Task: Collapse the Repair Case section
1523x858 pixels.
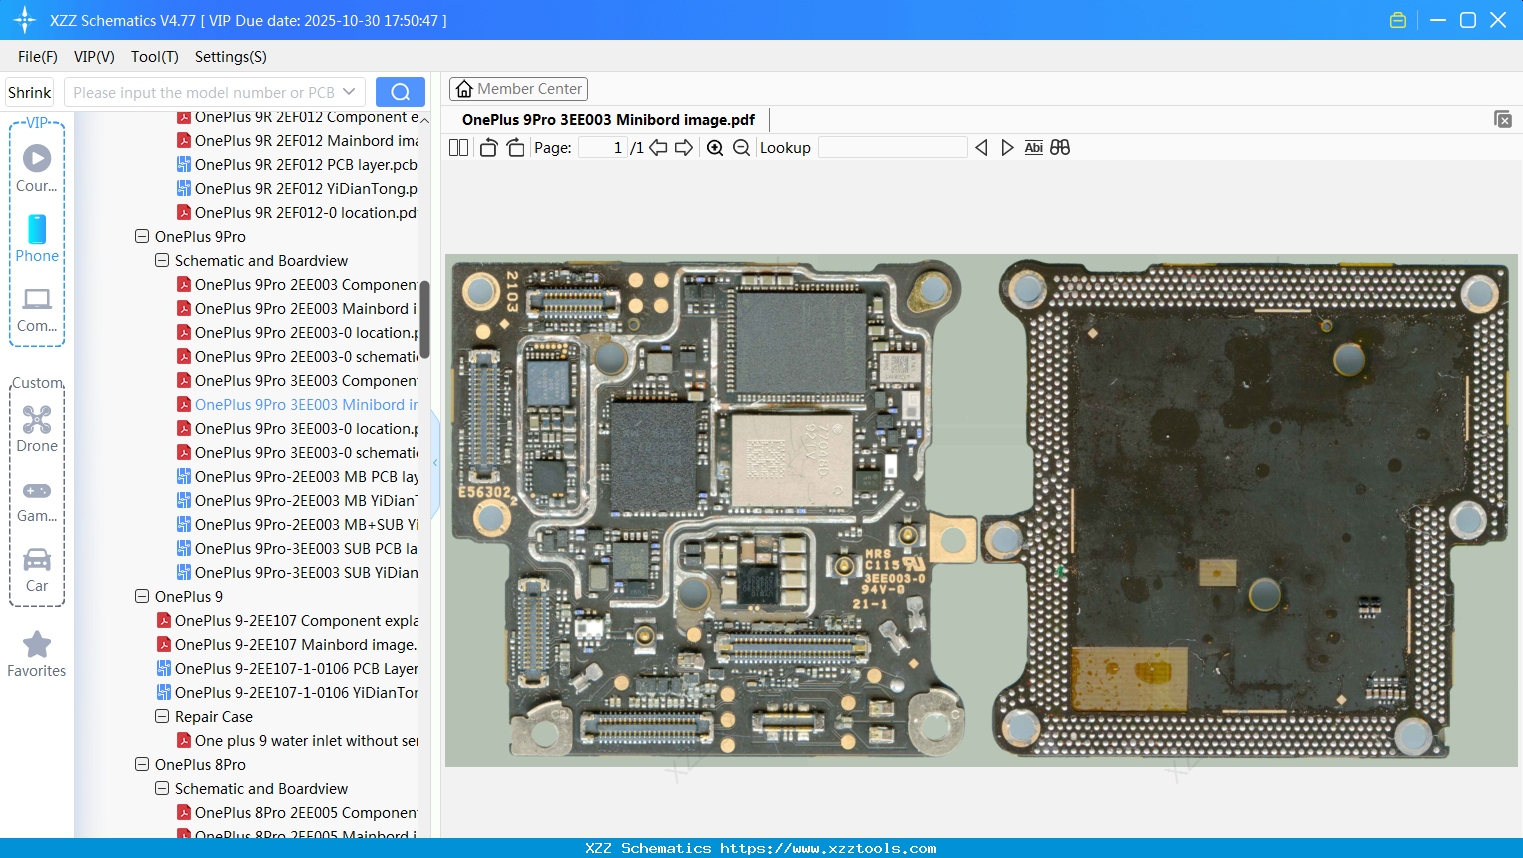Action: pyautogui.click(x=162, y=716)
